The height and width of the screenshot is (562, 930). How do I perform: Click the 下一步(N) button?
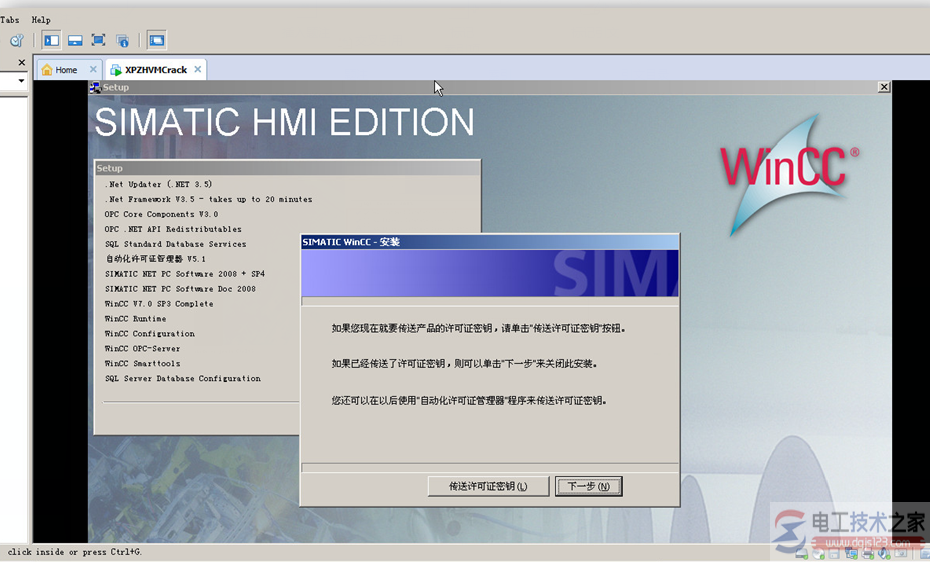coord(588,486)
